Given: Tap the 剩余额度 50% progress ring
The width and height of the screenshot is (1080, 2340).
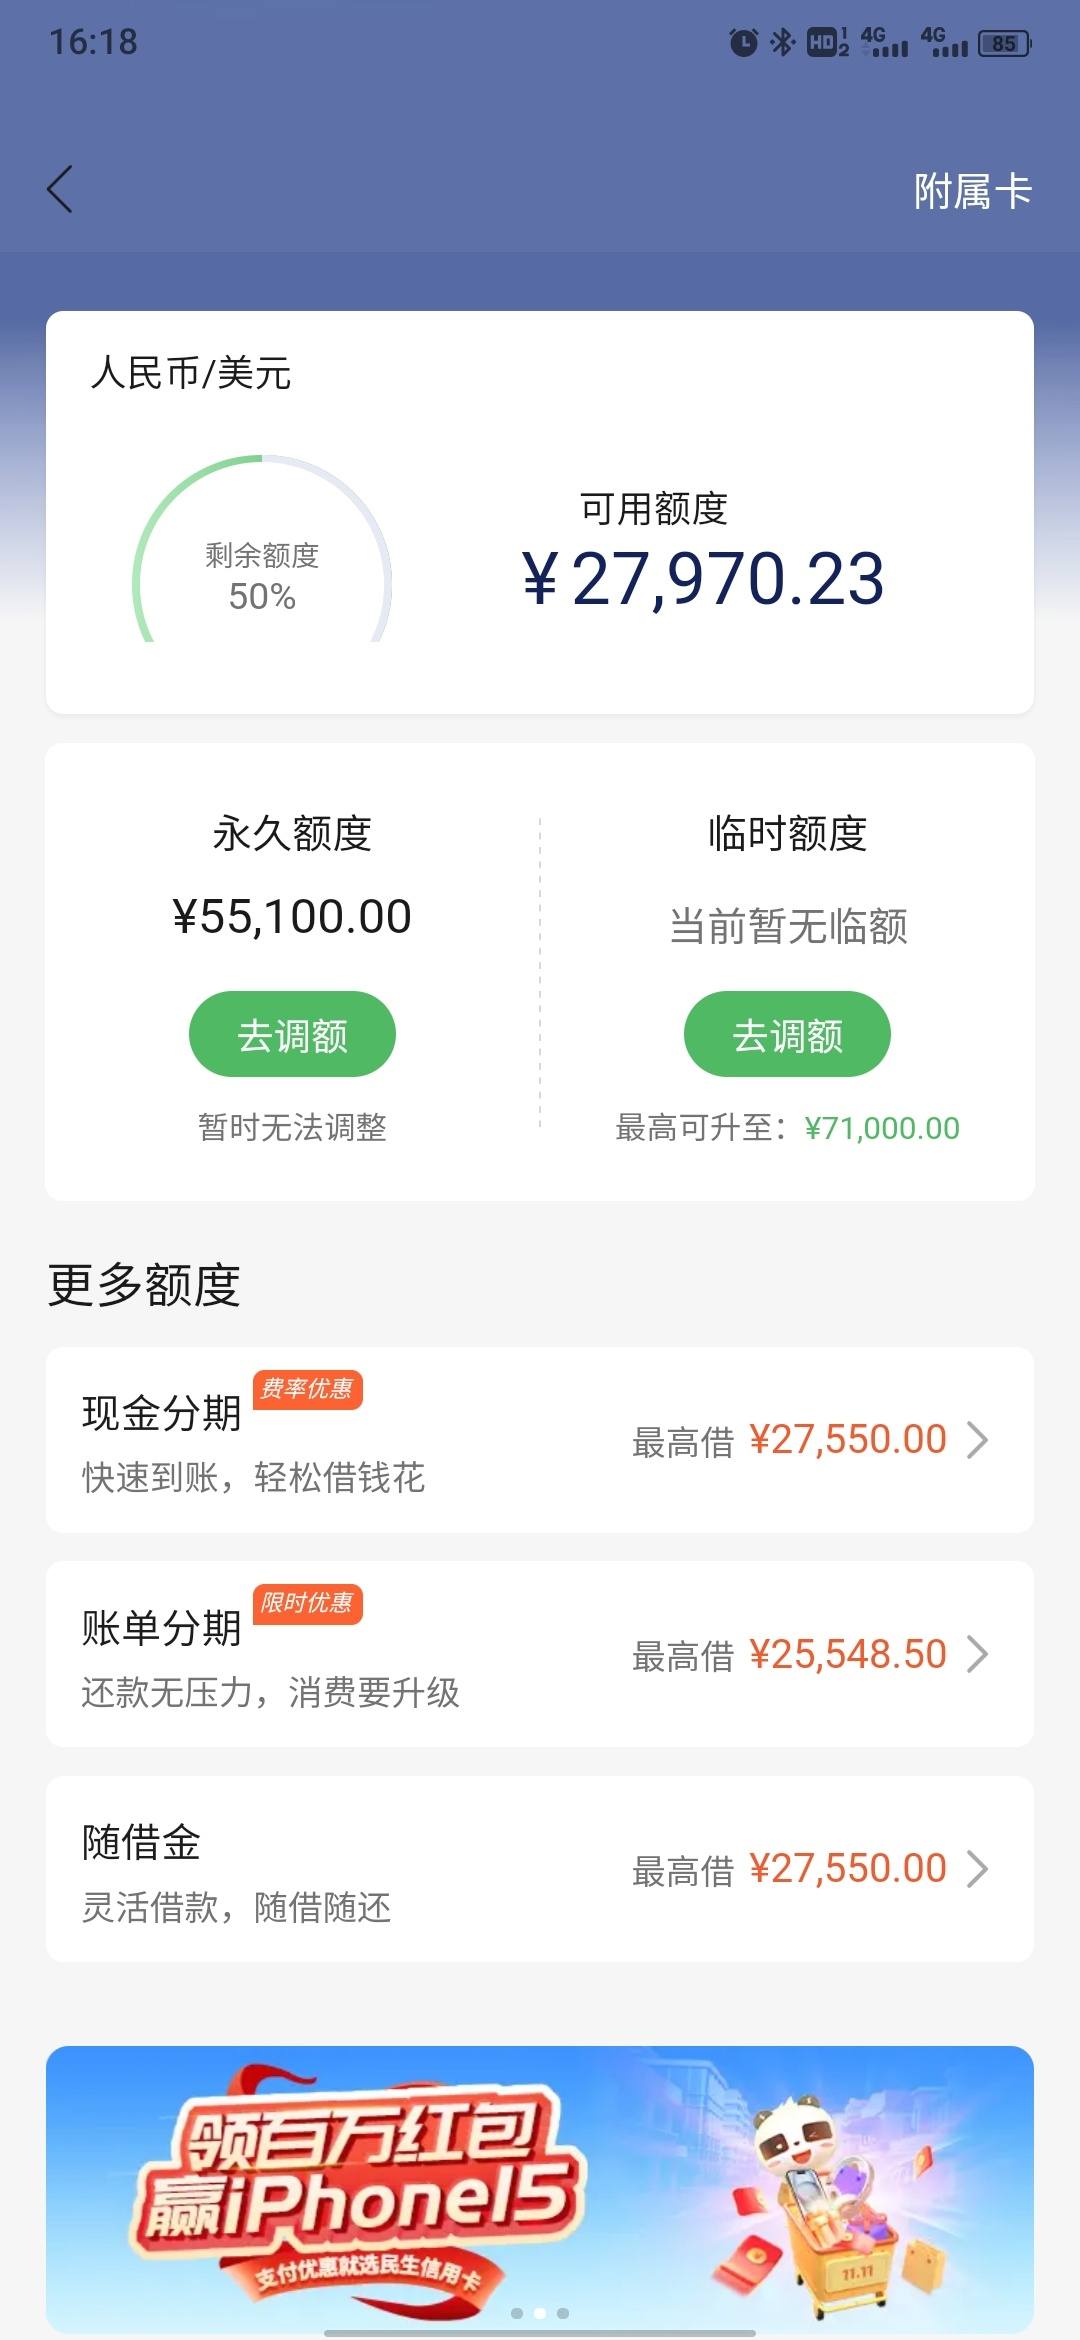Looking at the screenshot, I should point(262,550).
